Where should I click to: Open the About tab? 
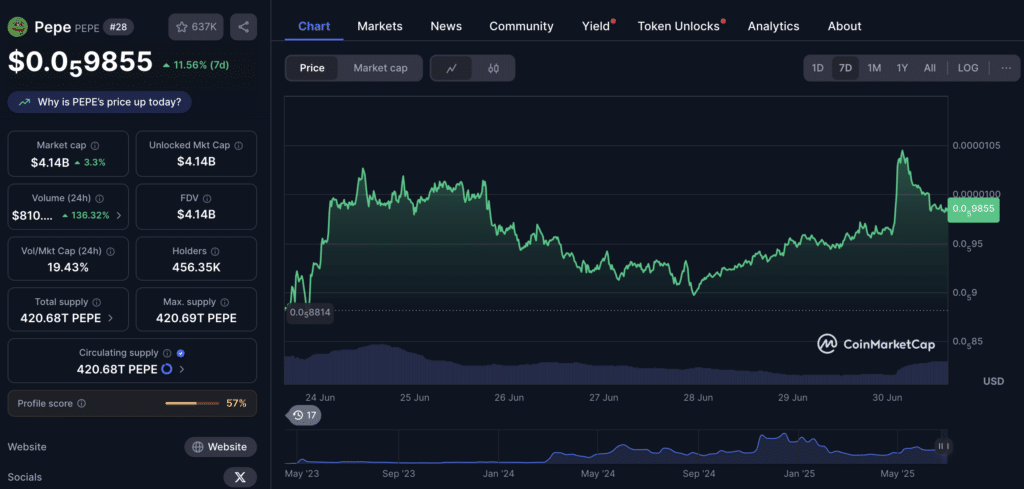coord(844,26)
